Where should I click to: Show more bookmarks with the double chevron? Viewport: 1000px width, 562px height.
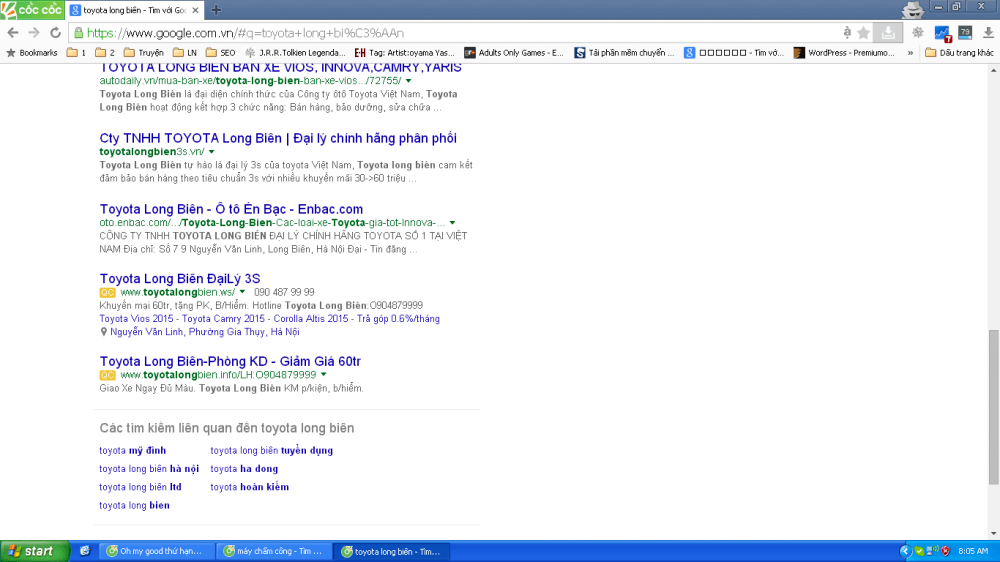[910, 53]
